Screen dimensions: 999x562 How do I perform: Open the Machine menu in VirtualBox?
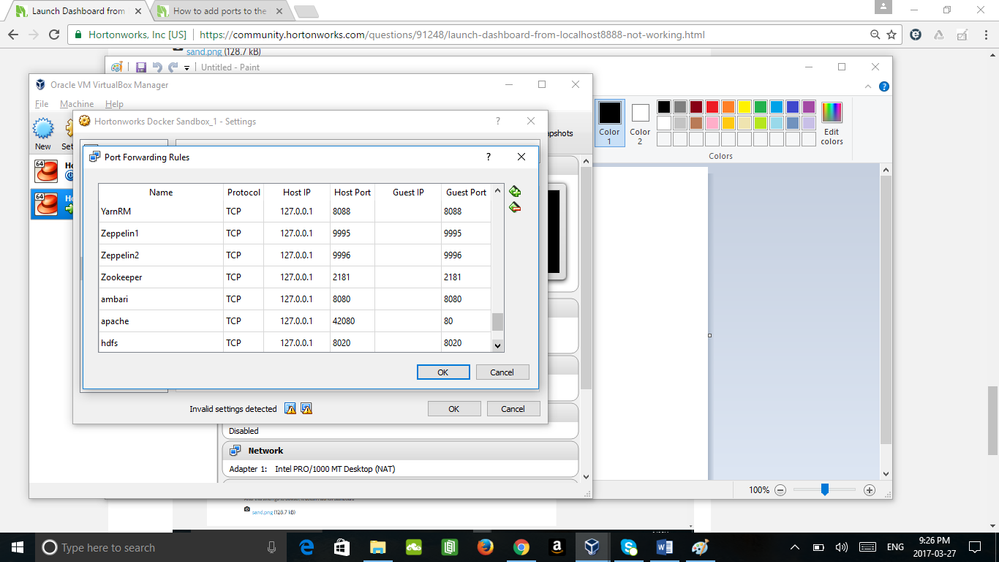click(x=76, y=104)
